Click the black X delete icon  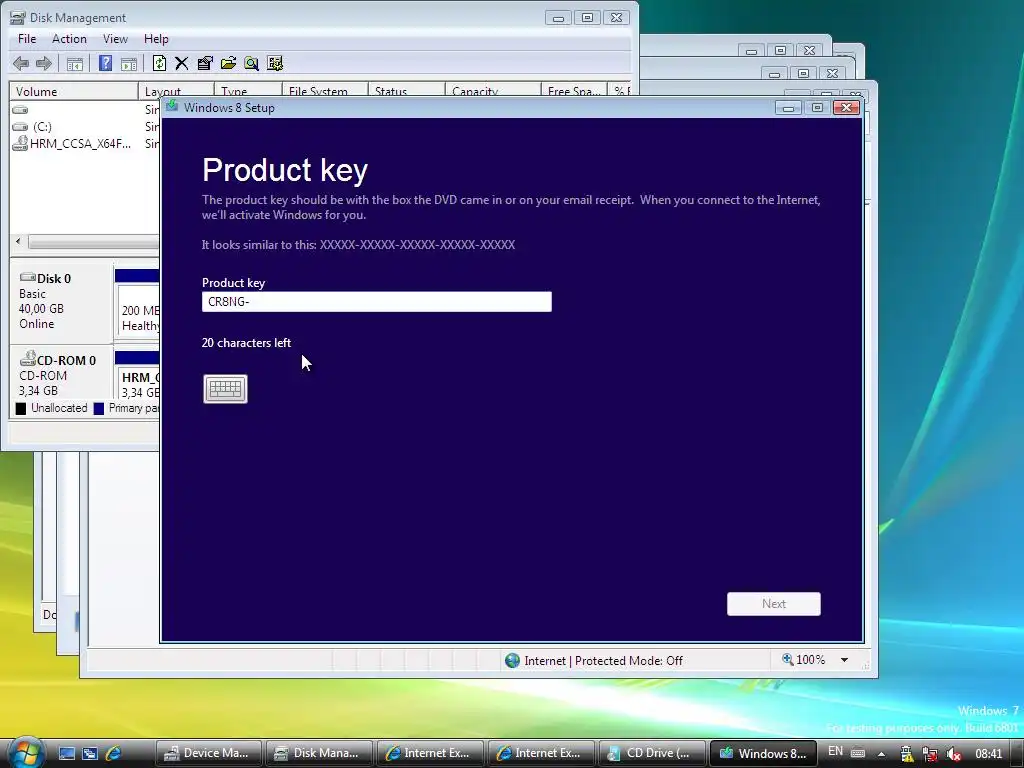coord(182,63)
